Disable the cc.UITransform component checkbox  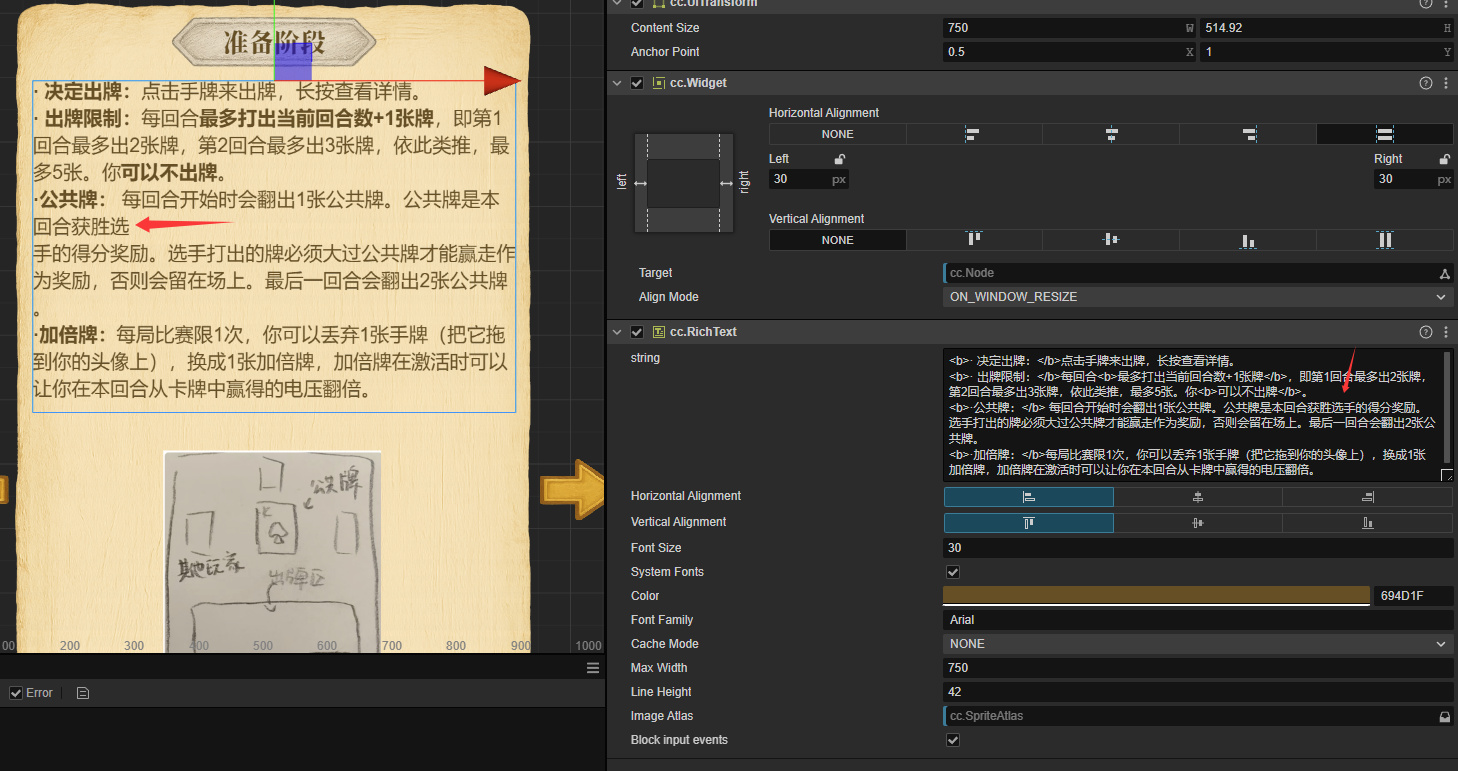click(637, 3)
